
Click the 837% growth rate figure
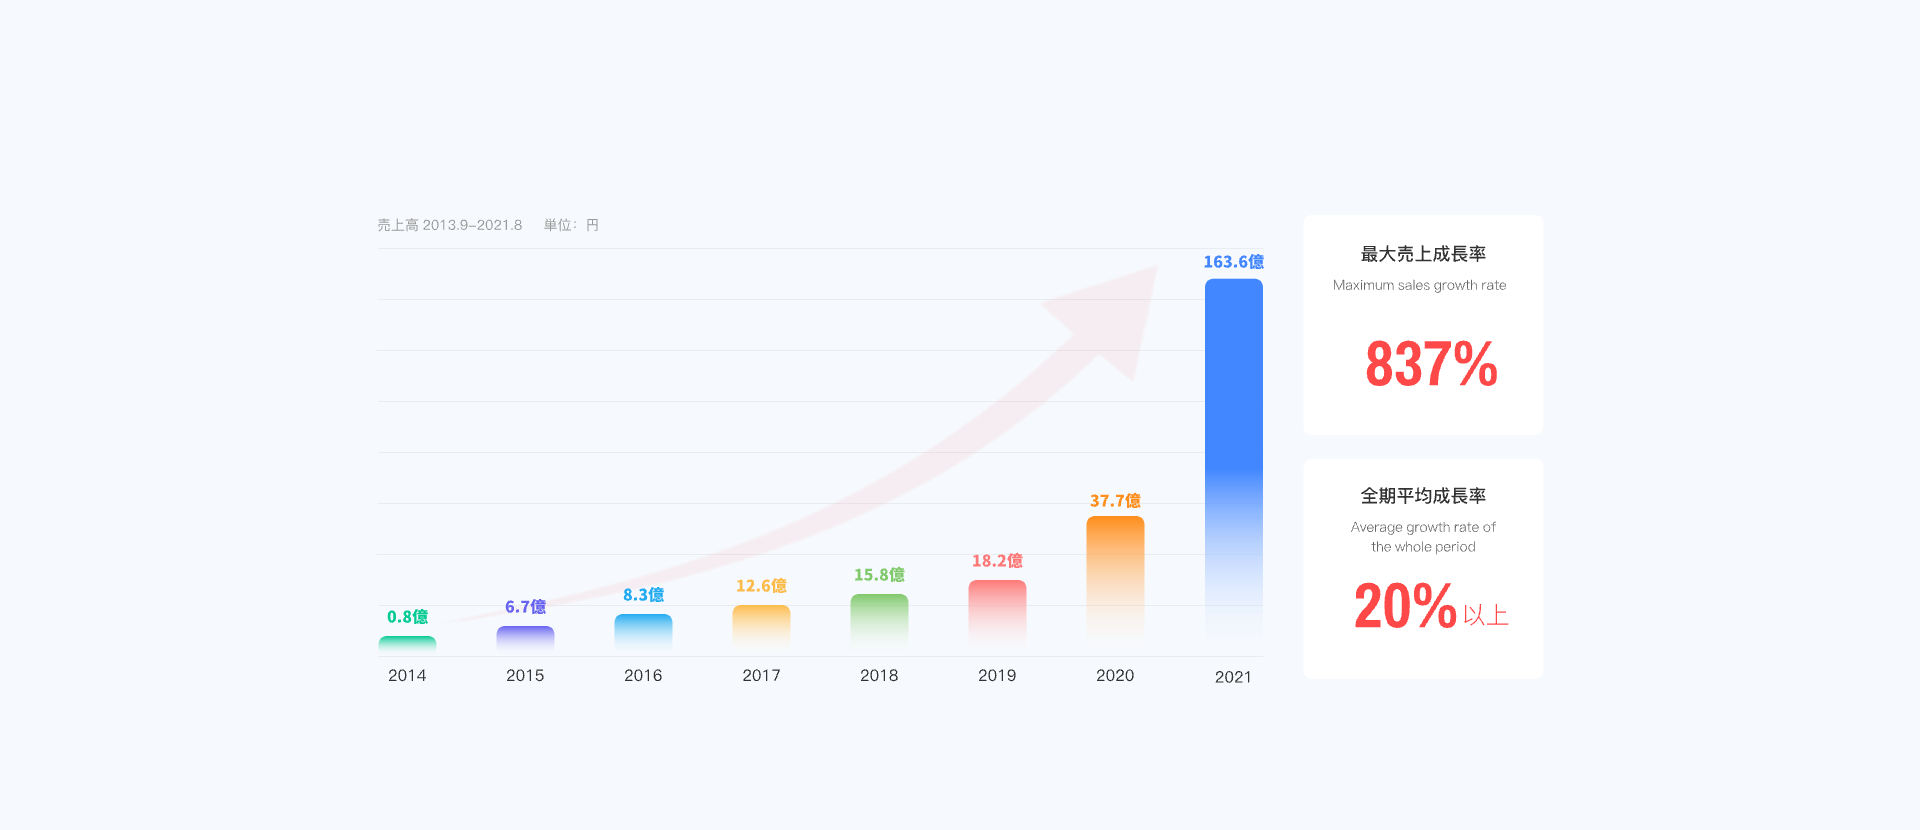point(1431,364)
